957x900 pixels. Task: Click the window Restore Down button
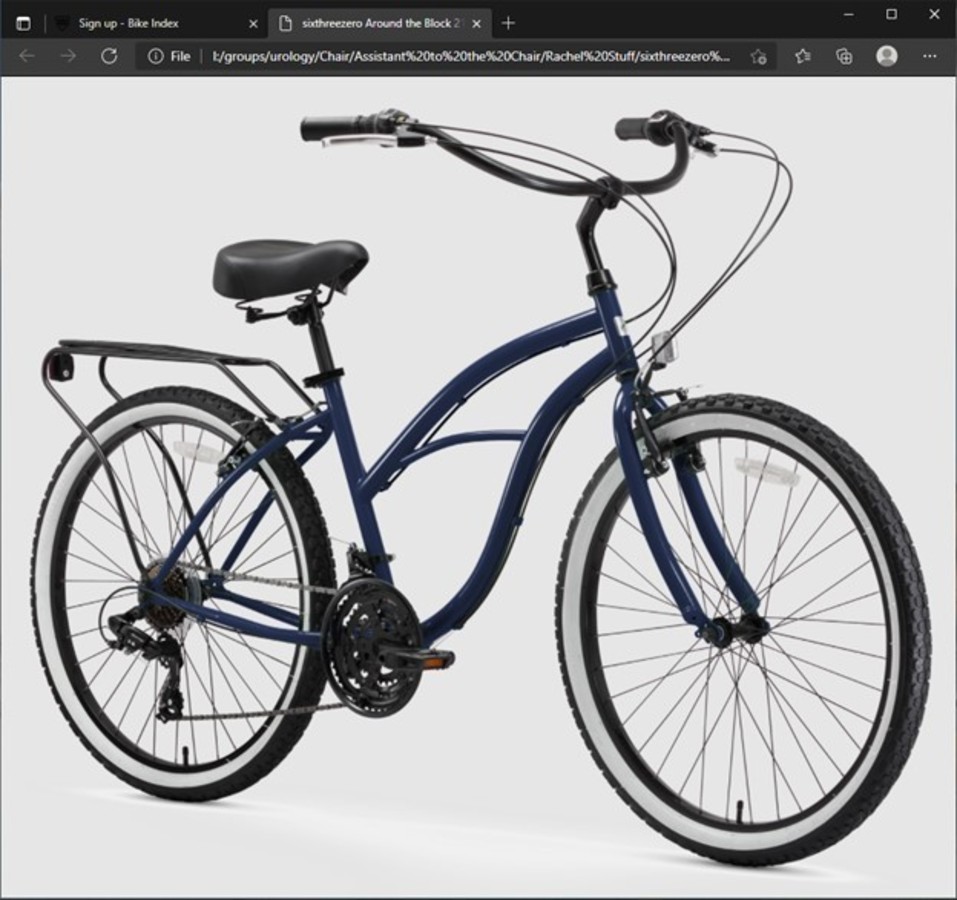pos(890,12)
